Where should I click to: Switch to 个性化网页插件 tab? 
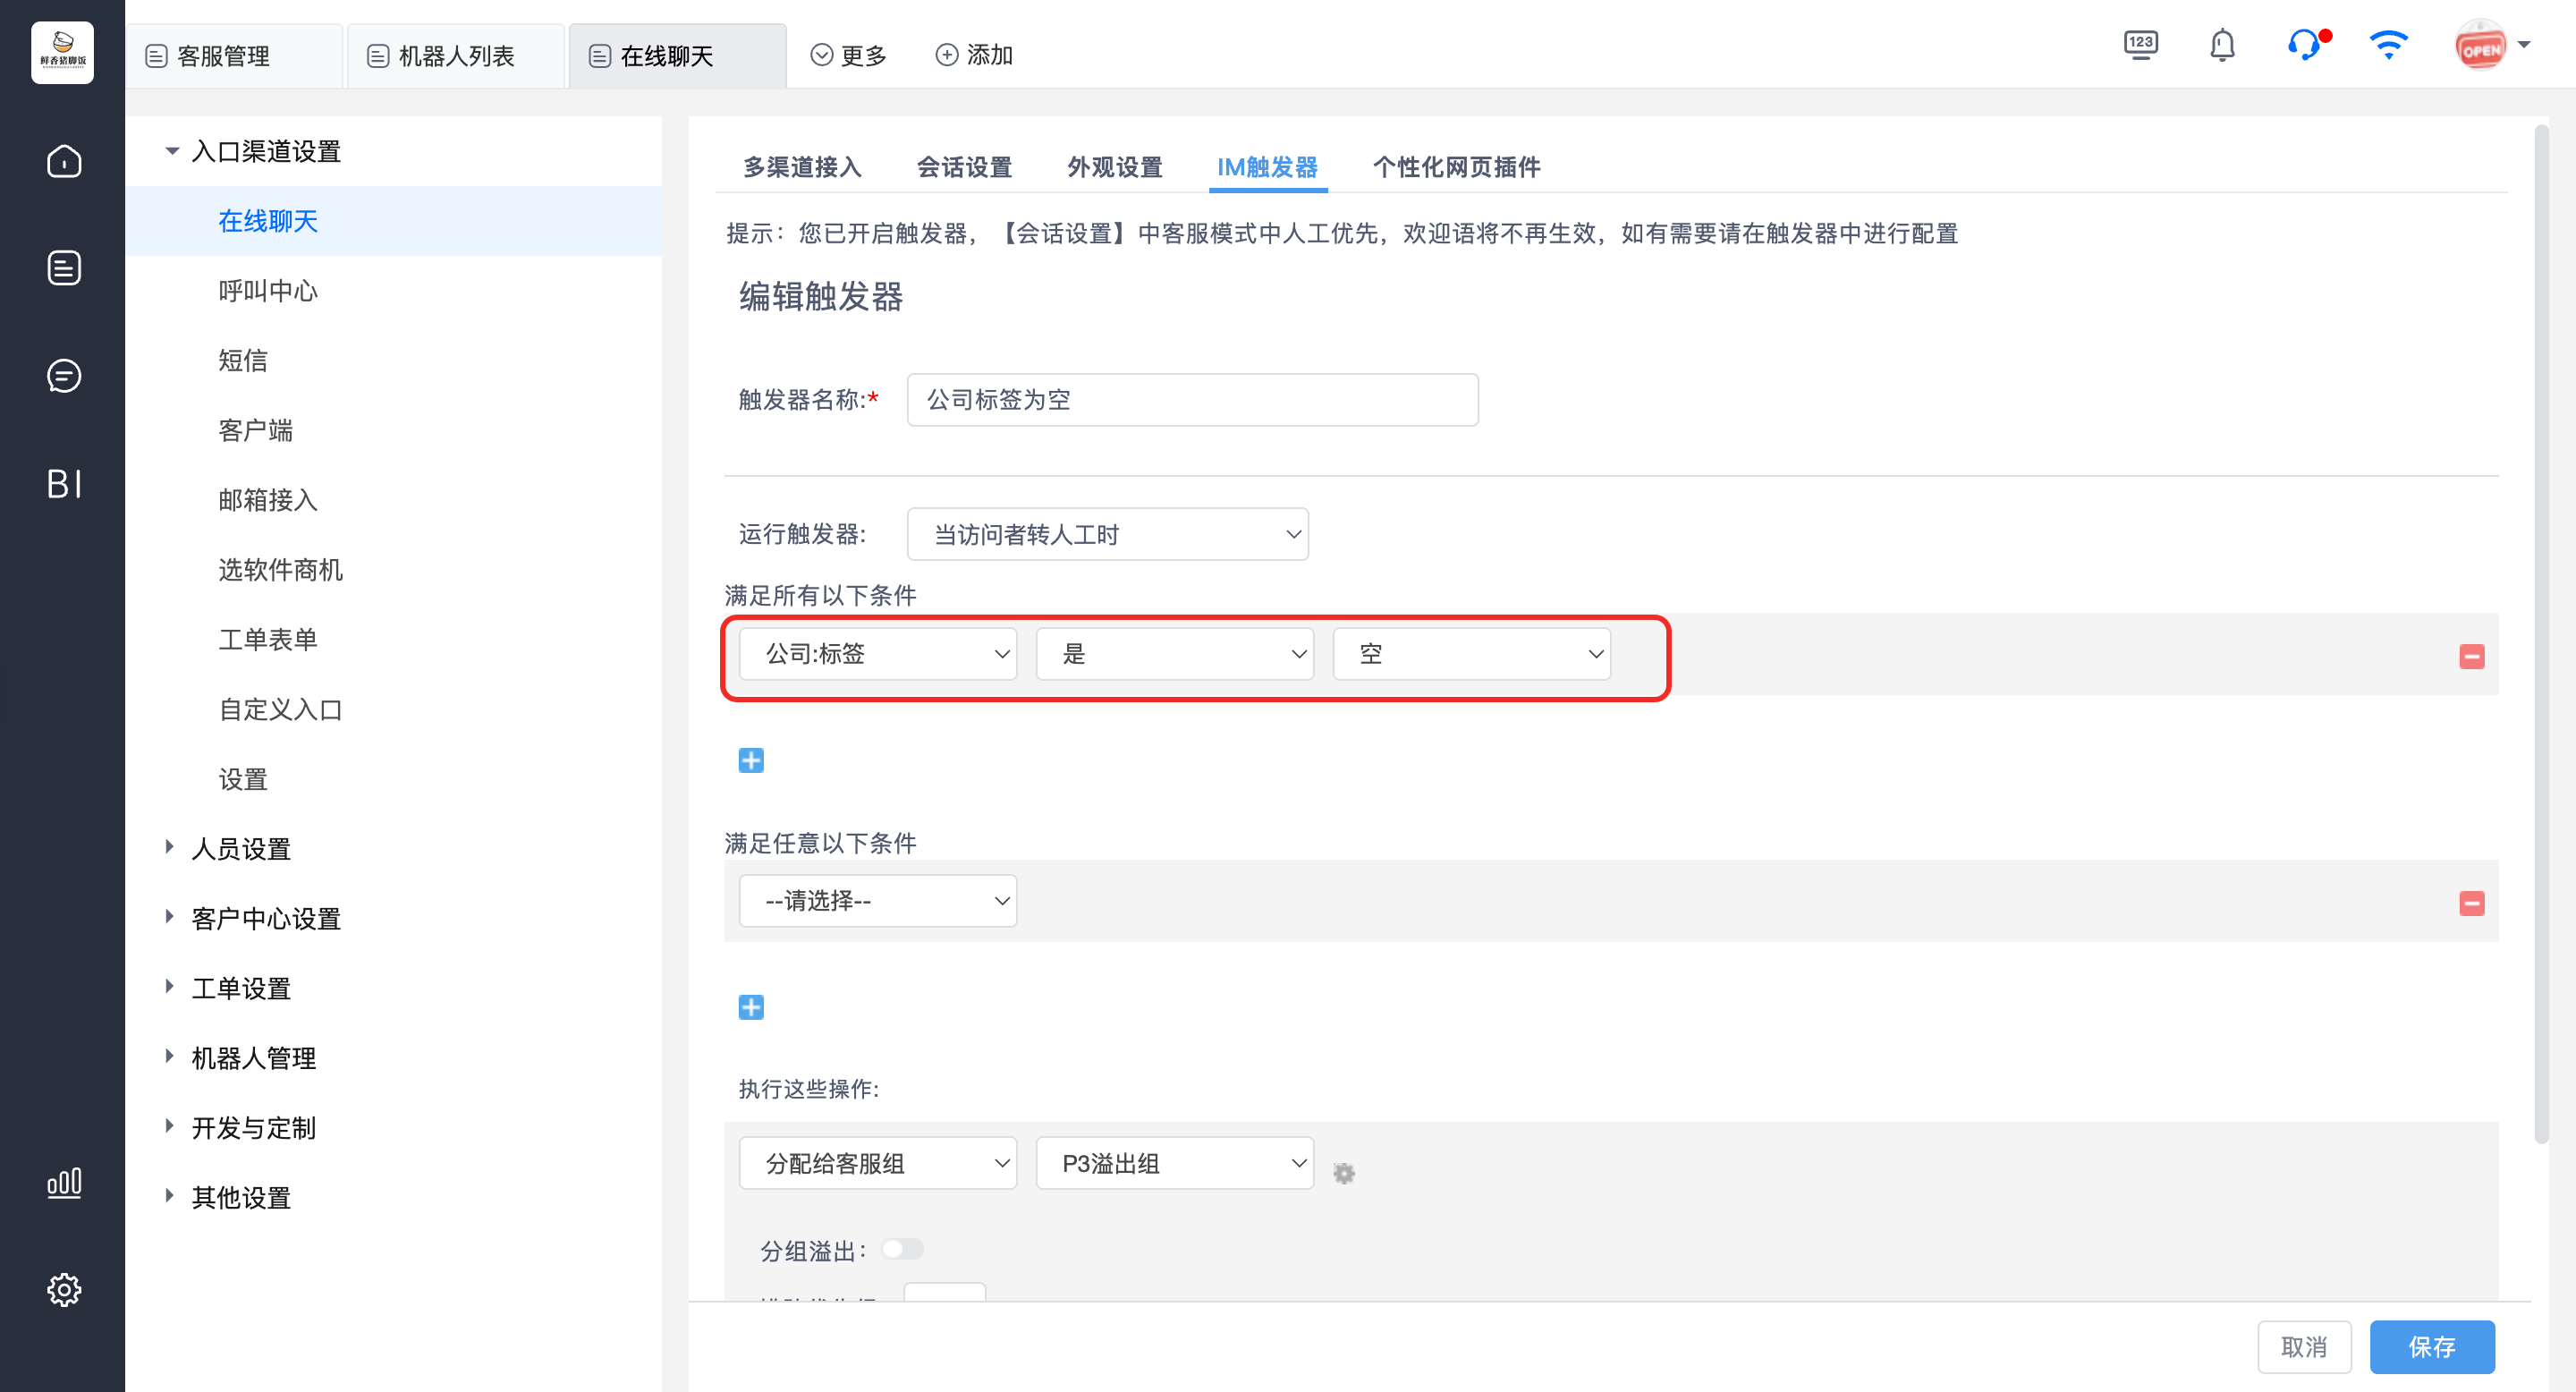(1456, 167)
